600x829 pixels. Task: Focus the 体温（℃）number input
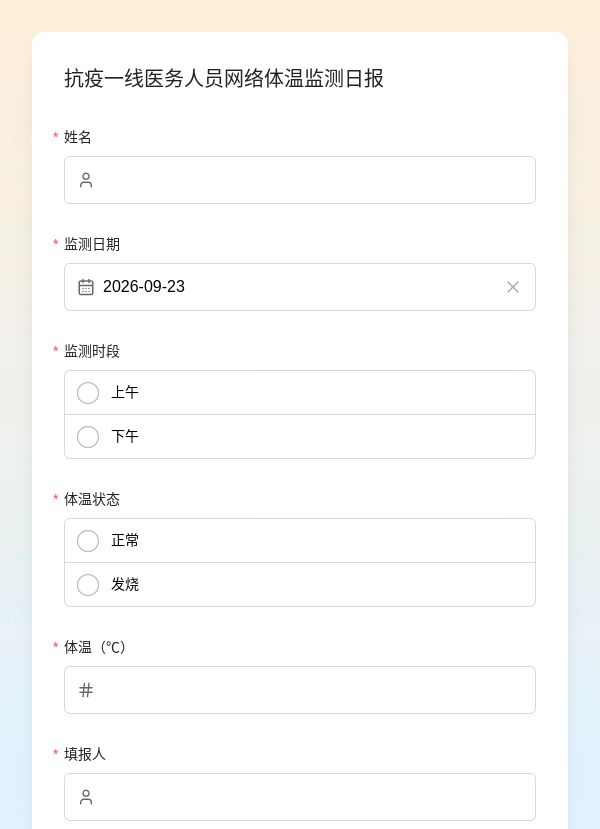coord(300,690)
